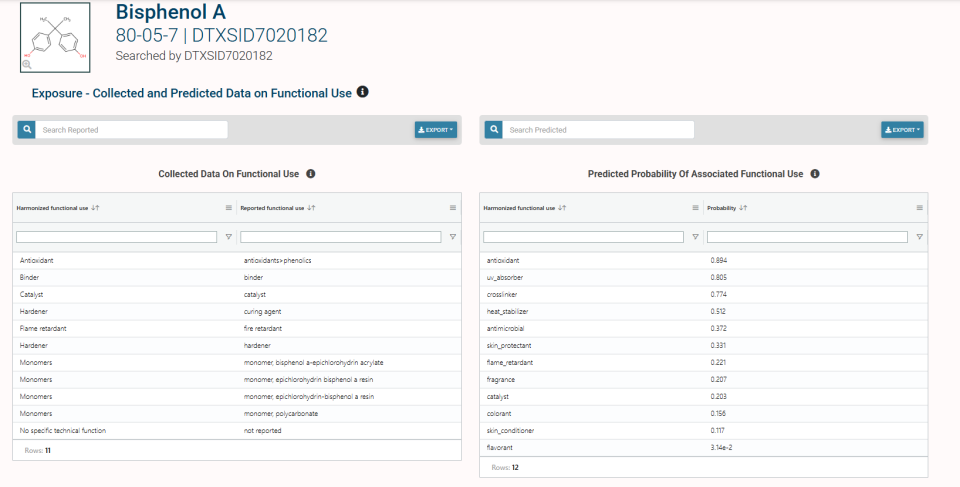Open column menu for Reported functional use
Image resolution: width=960 pixels, height=487 pixels.
click(x=452, y=208)
